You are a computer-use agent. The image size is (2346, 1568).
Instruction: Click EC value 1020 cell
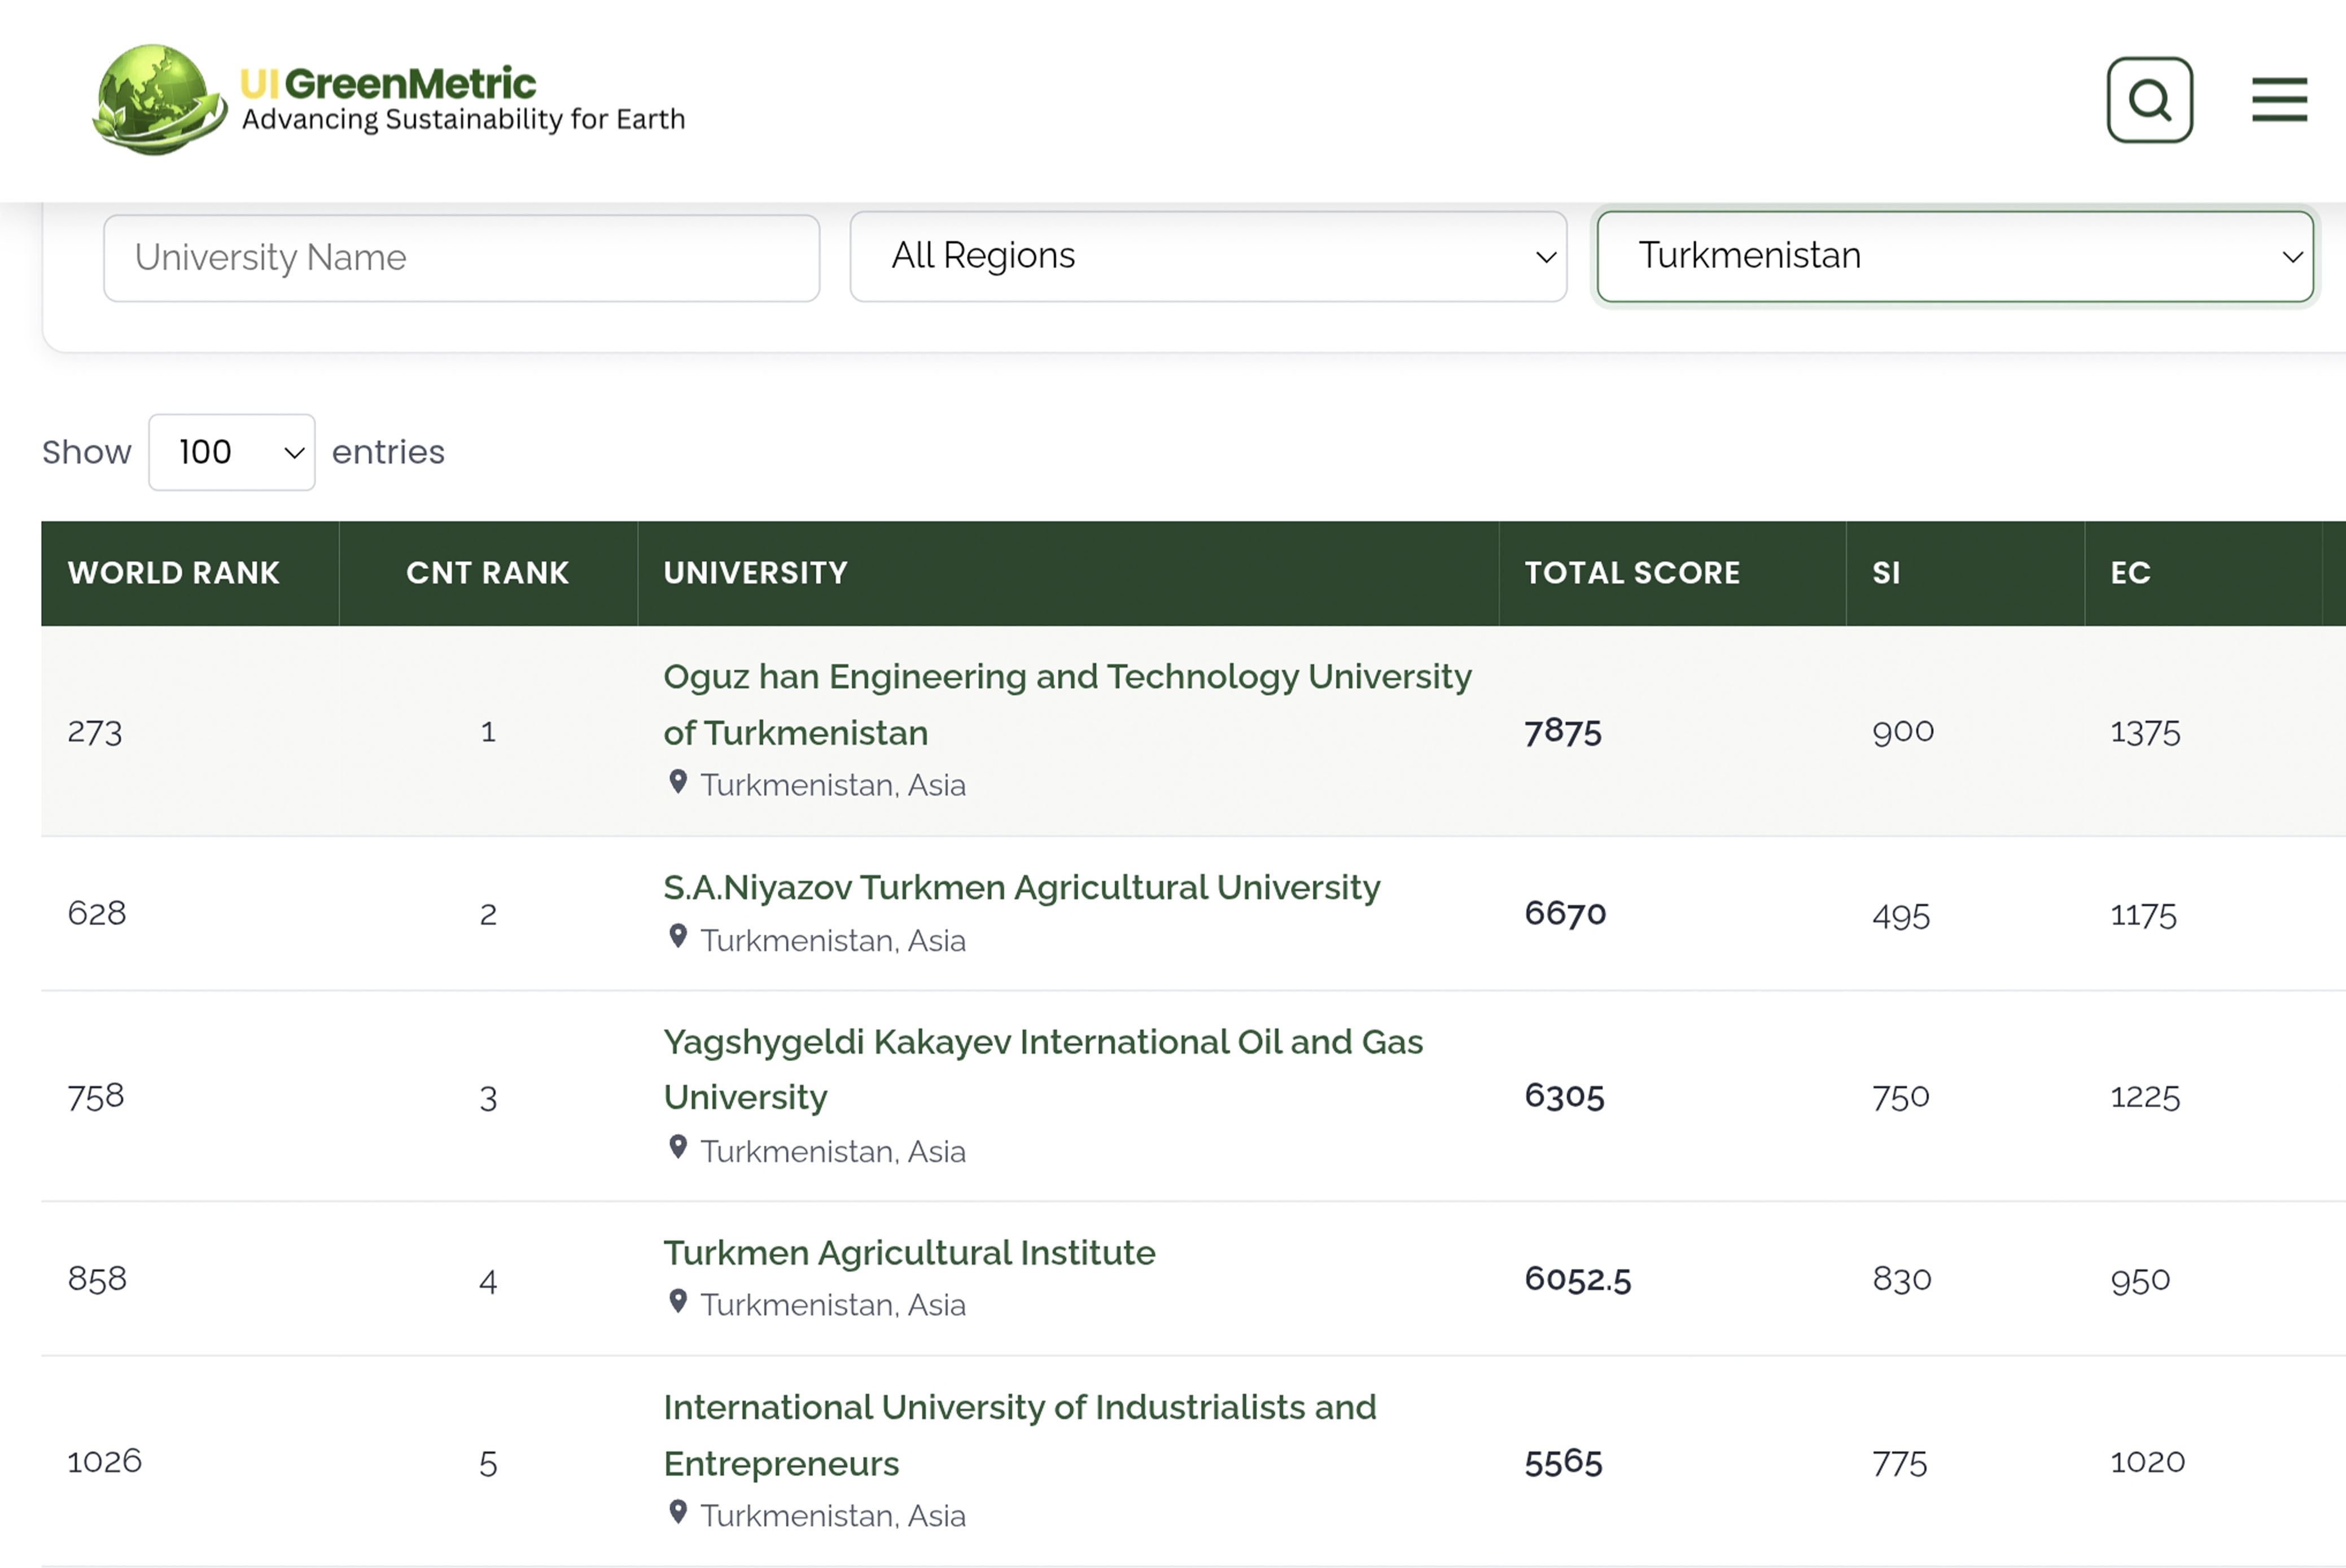click(2147, 1463)
